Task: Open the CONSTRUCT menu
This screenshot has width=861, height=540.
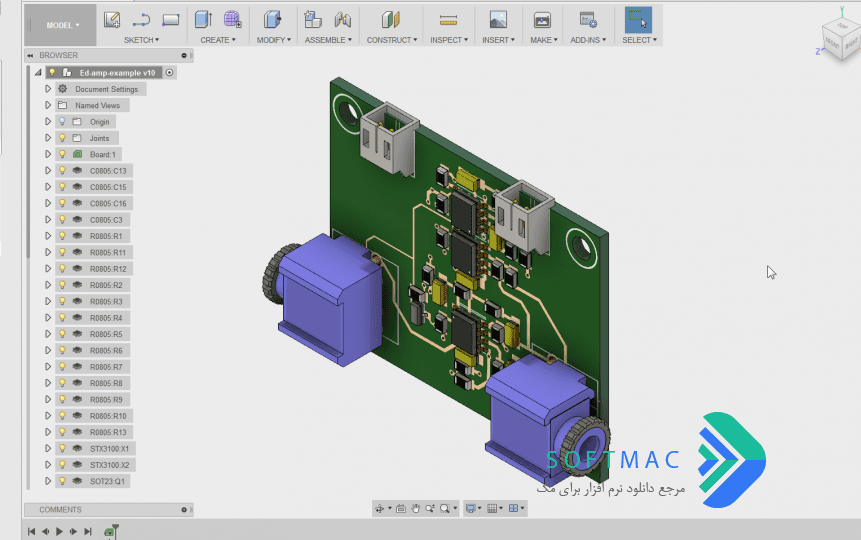Action: pyautogui.click(x=392, y=40)
